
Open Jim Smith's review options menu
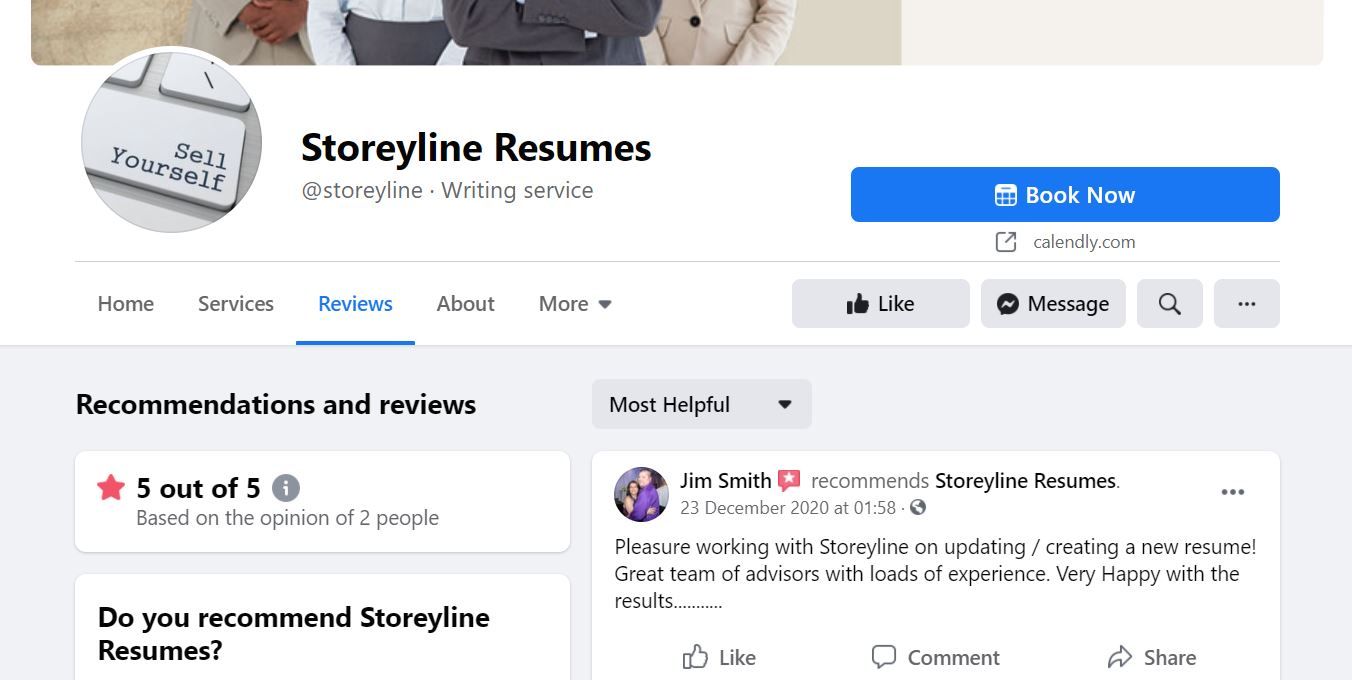coord(1232,492)
